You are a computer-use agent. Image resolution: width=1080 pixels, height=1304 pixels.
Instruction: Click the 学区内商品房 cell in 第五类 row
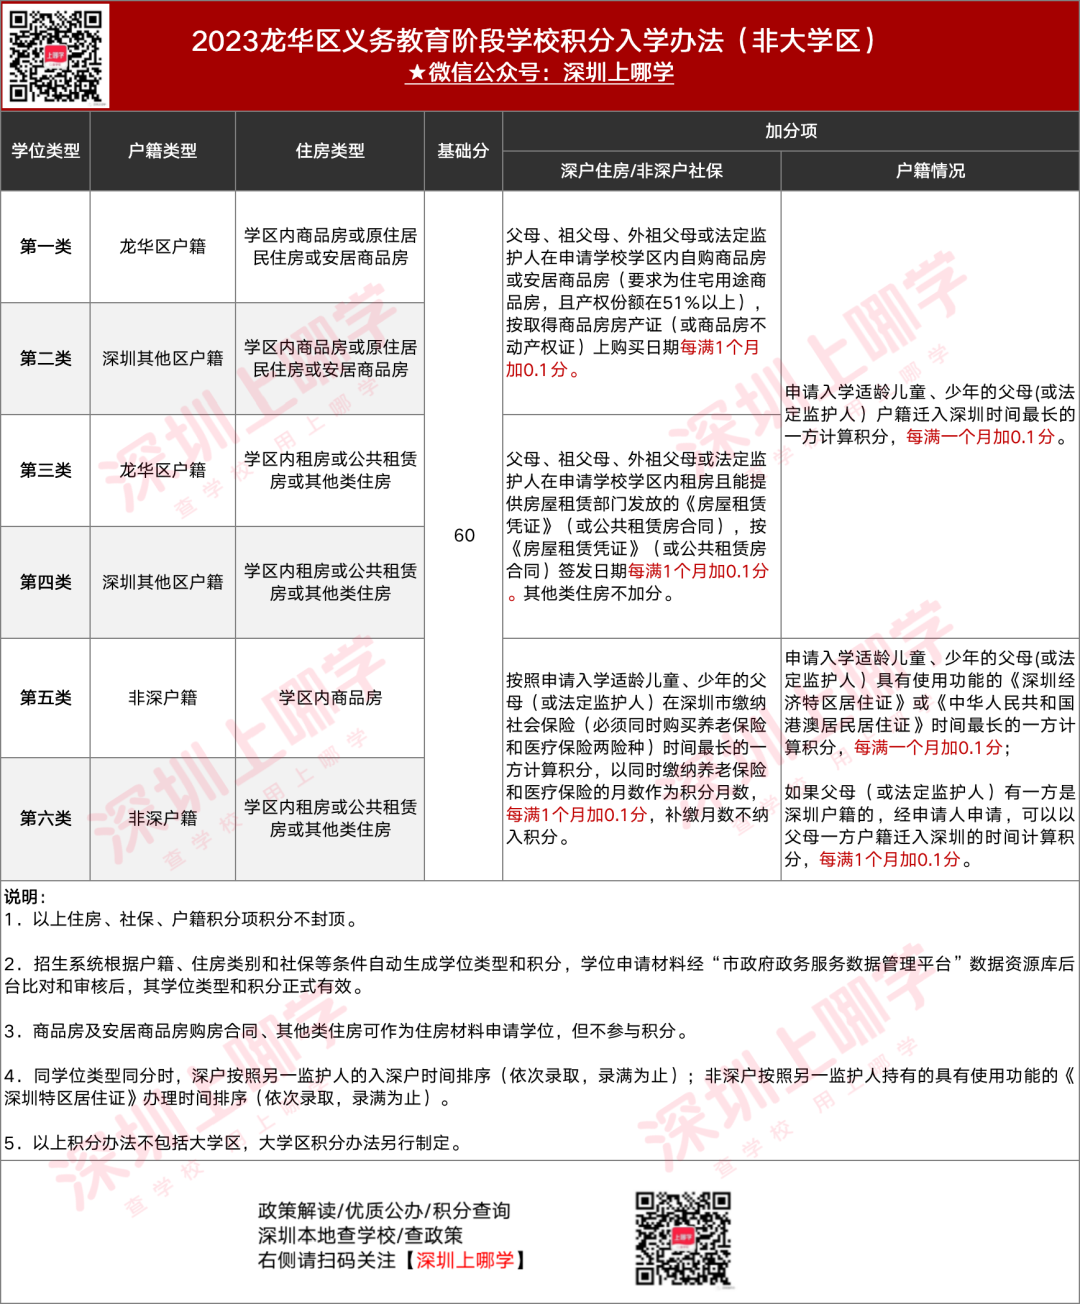click(330, 698)
